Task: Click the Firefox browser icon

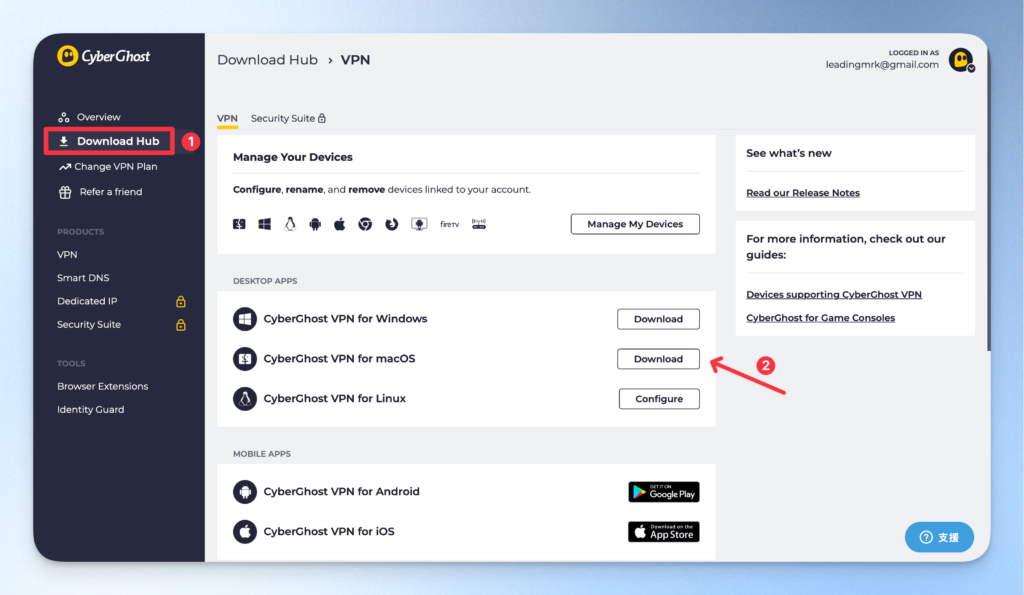Action: (391, 224)
